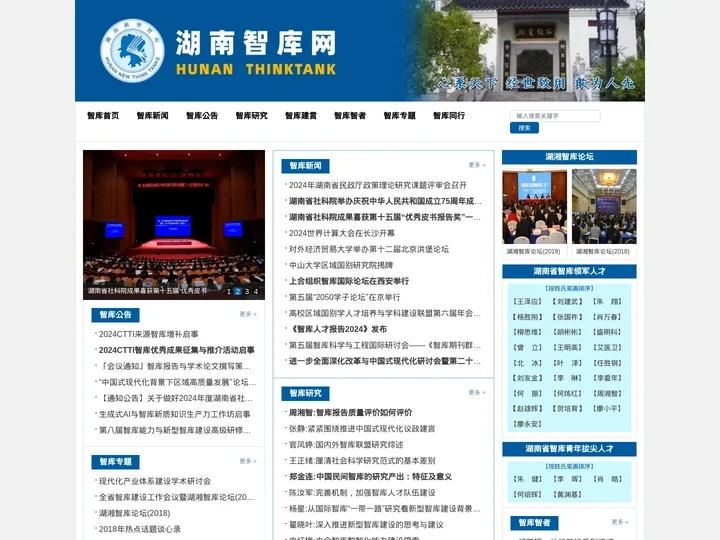This screenshot has height=540, width=720.
Task: Click the 湖湘智库论坛 section header
Action: [x=569, y=157]
